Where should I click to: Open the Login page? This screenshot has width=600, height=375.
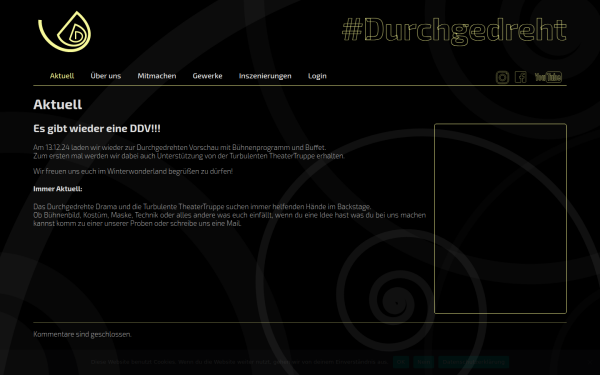pos(317,76)
